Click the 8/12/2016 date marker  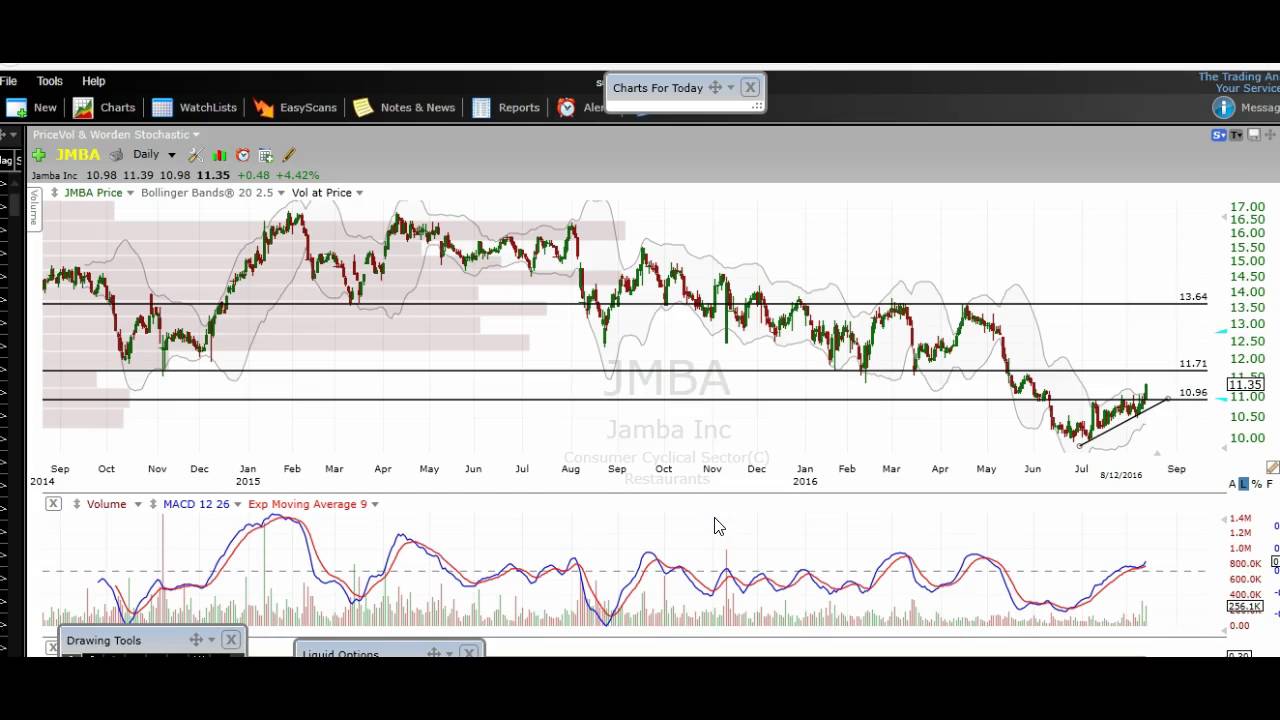pyautogui.click(x=1121, y=475)
